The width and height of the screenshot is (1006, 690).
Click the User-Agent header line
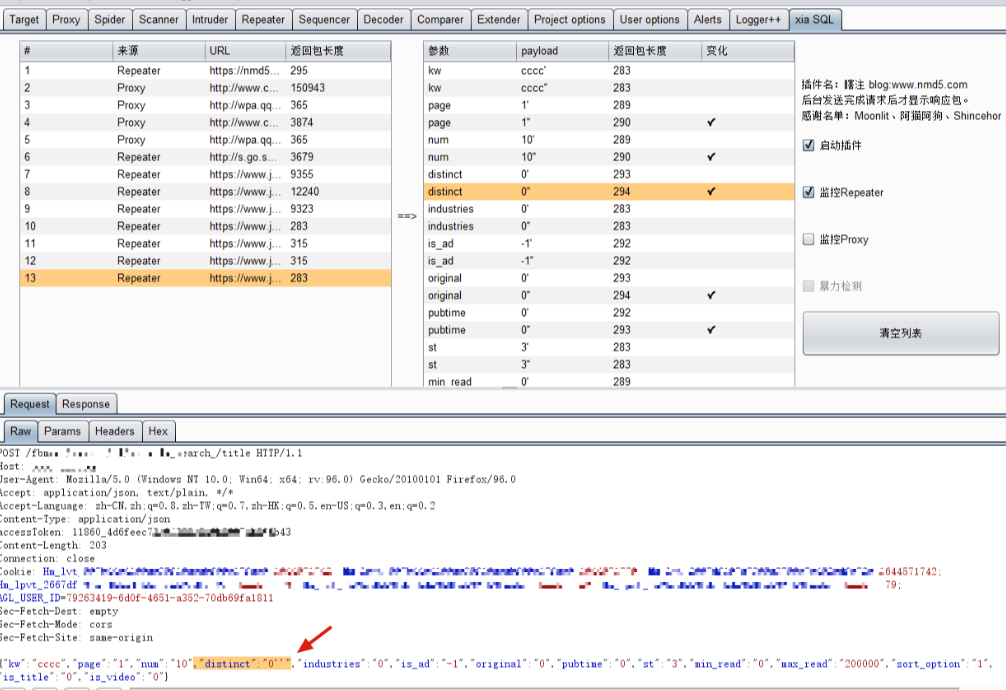click(258, 479)
